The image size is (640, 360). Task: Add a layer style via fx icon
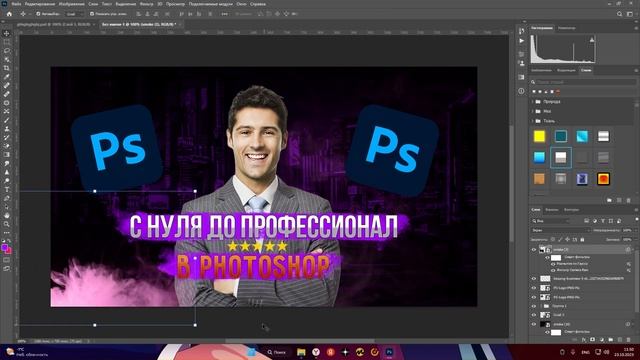[584, 340]
